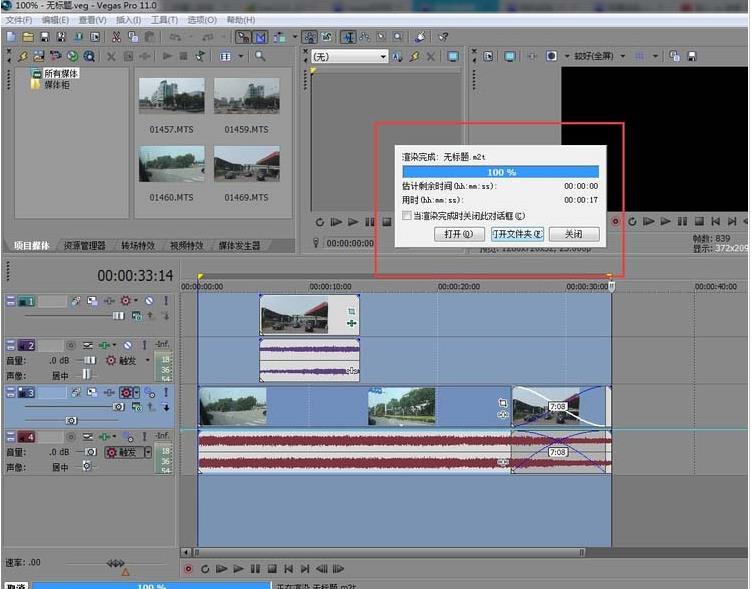Viewport: 753px width, 589px height.
Task: Mute audio track 2
Action: [128, 345]
